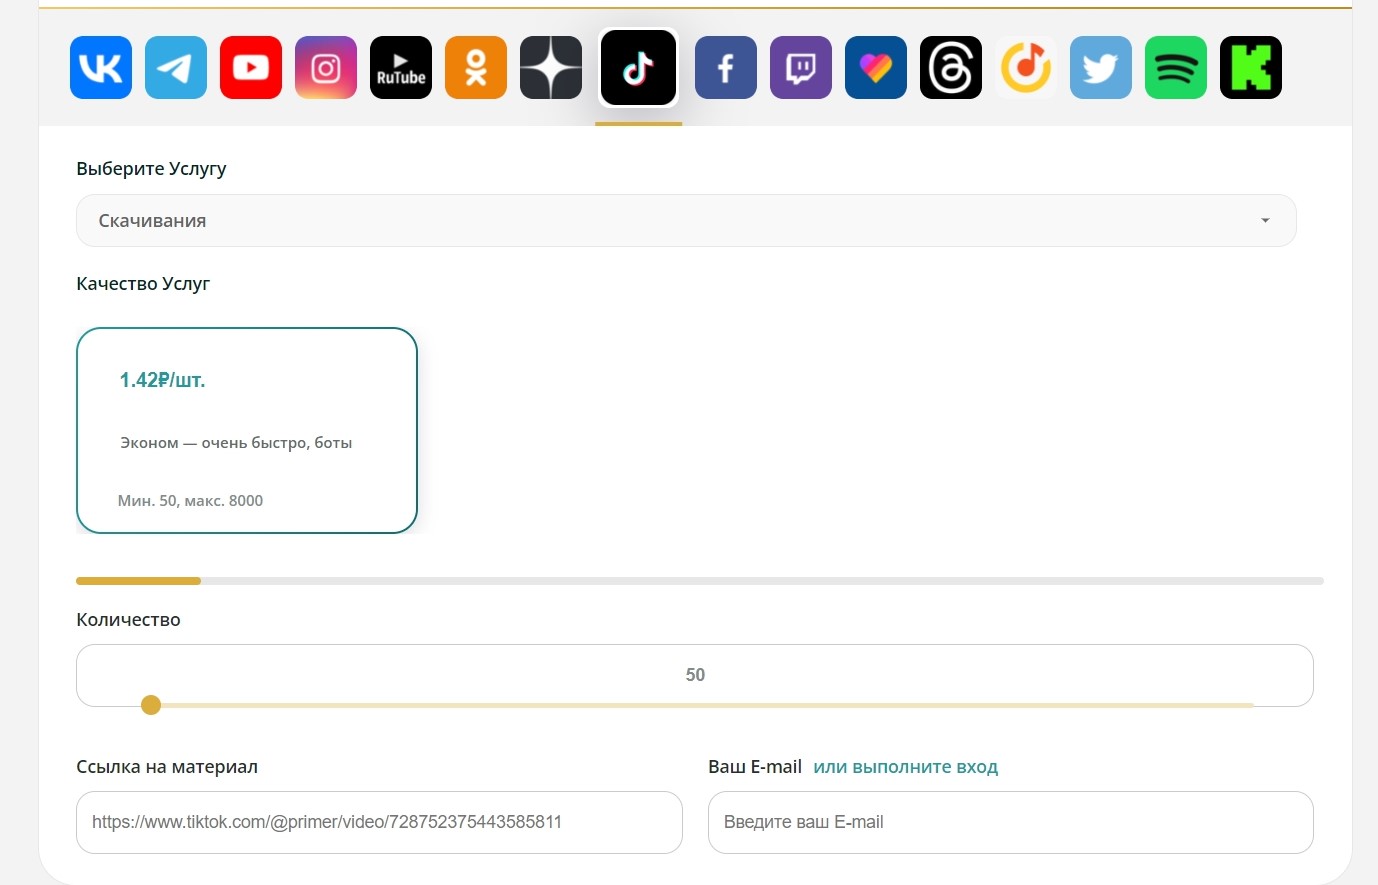Select the Dzen star icon
The width and height of the screenshot is (1378, 885).
click(551, 68)
